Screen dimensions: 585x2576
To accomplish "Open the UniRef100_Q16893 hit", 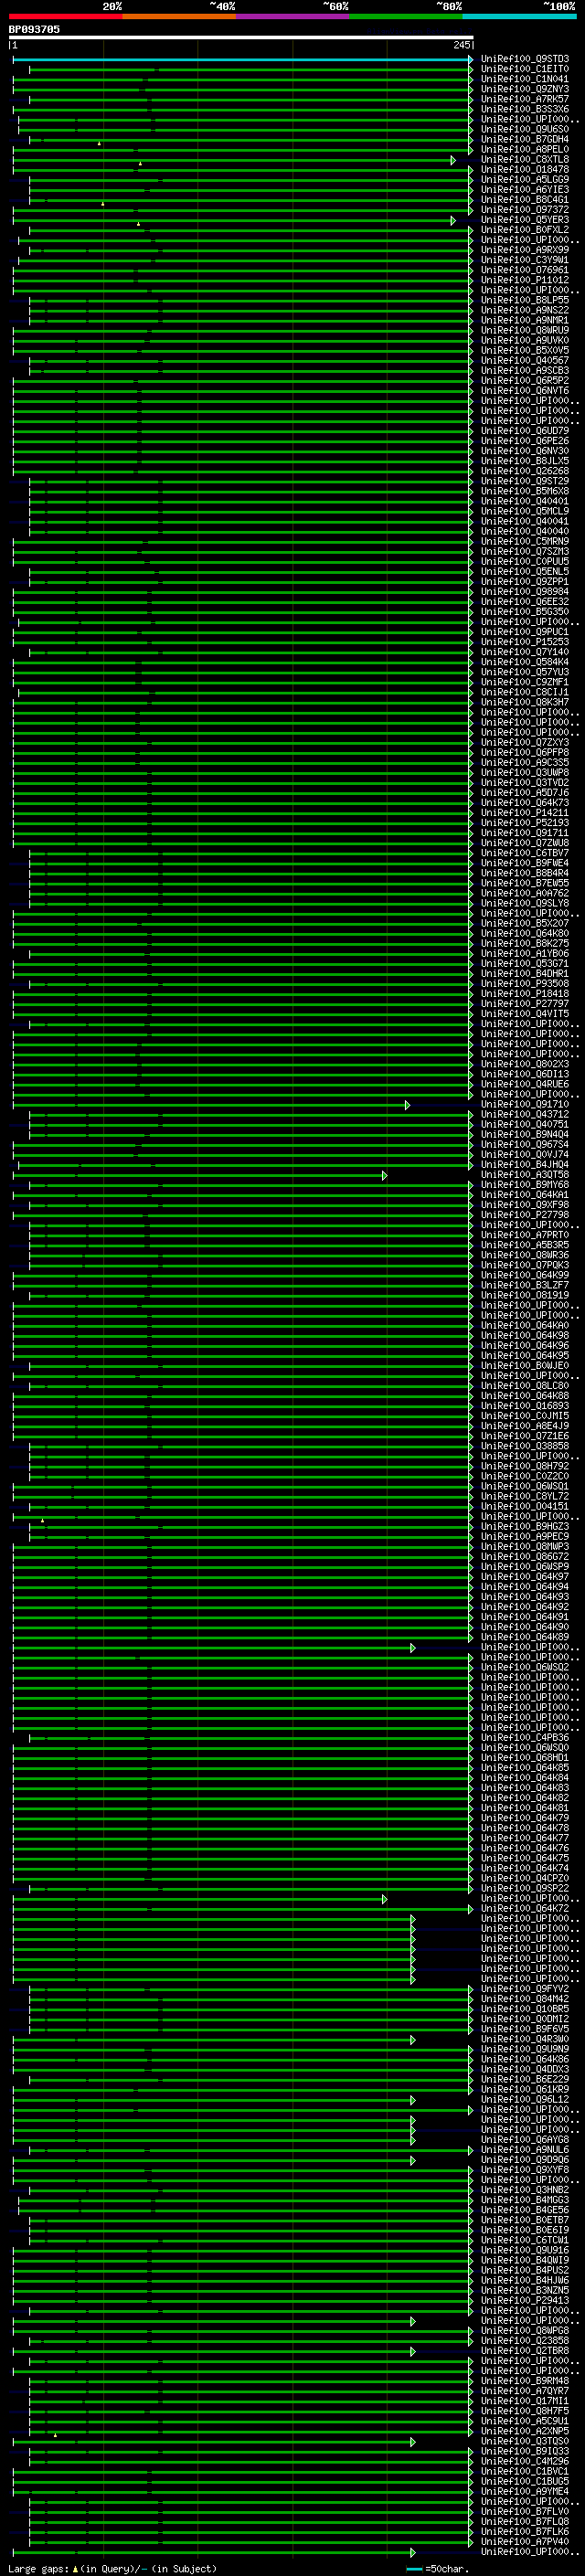I will [x=525, y=1406].
